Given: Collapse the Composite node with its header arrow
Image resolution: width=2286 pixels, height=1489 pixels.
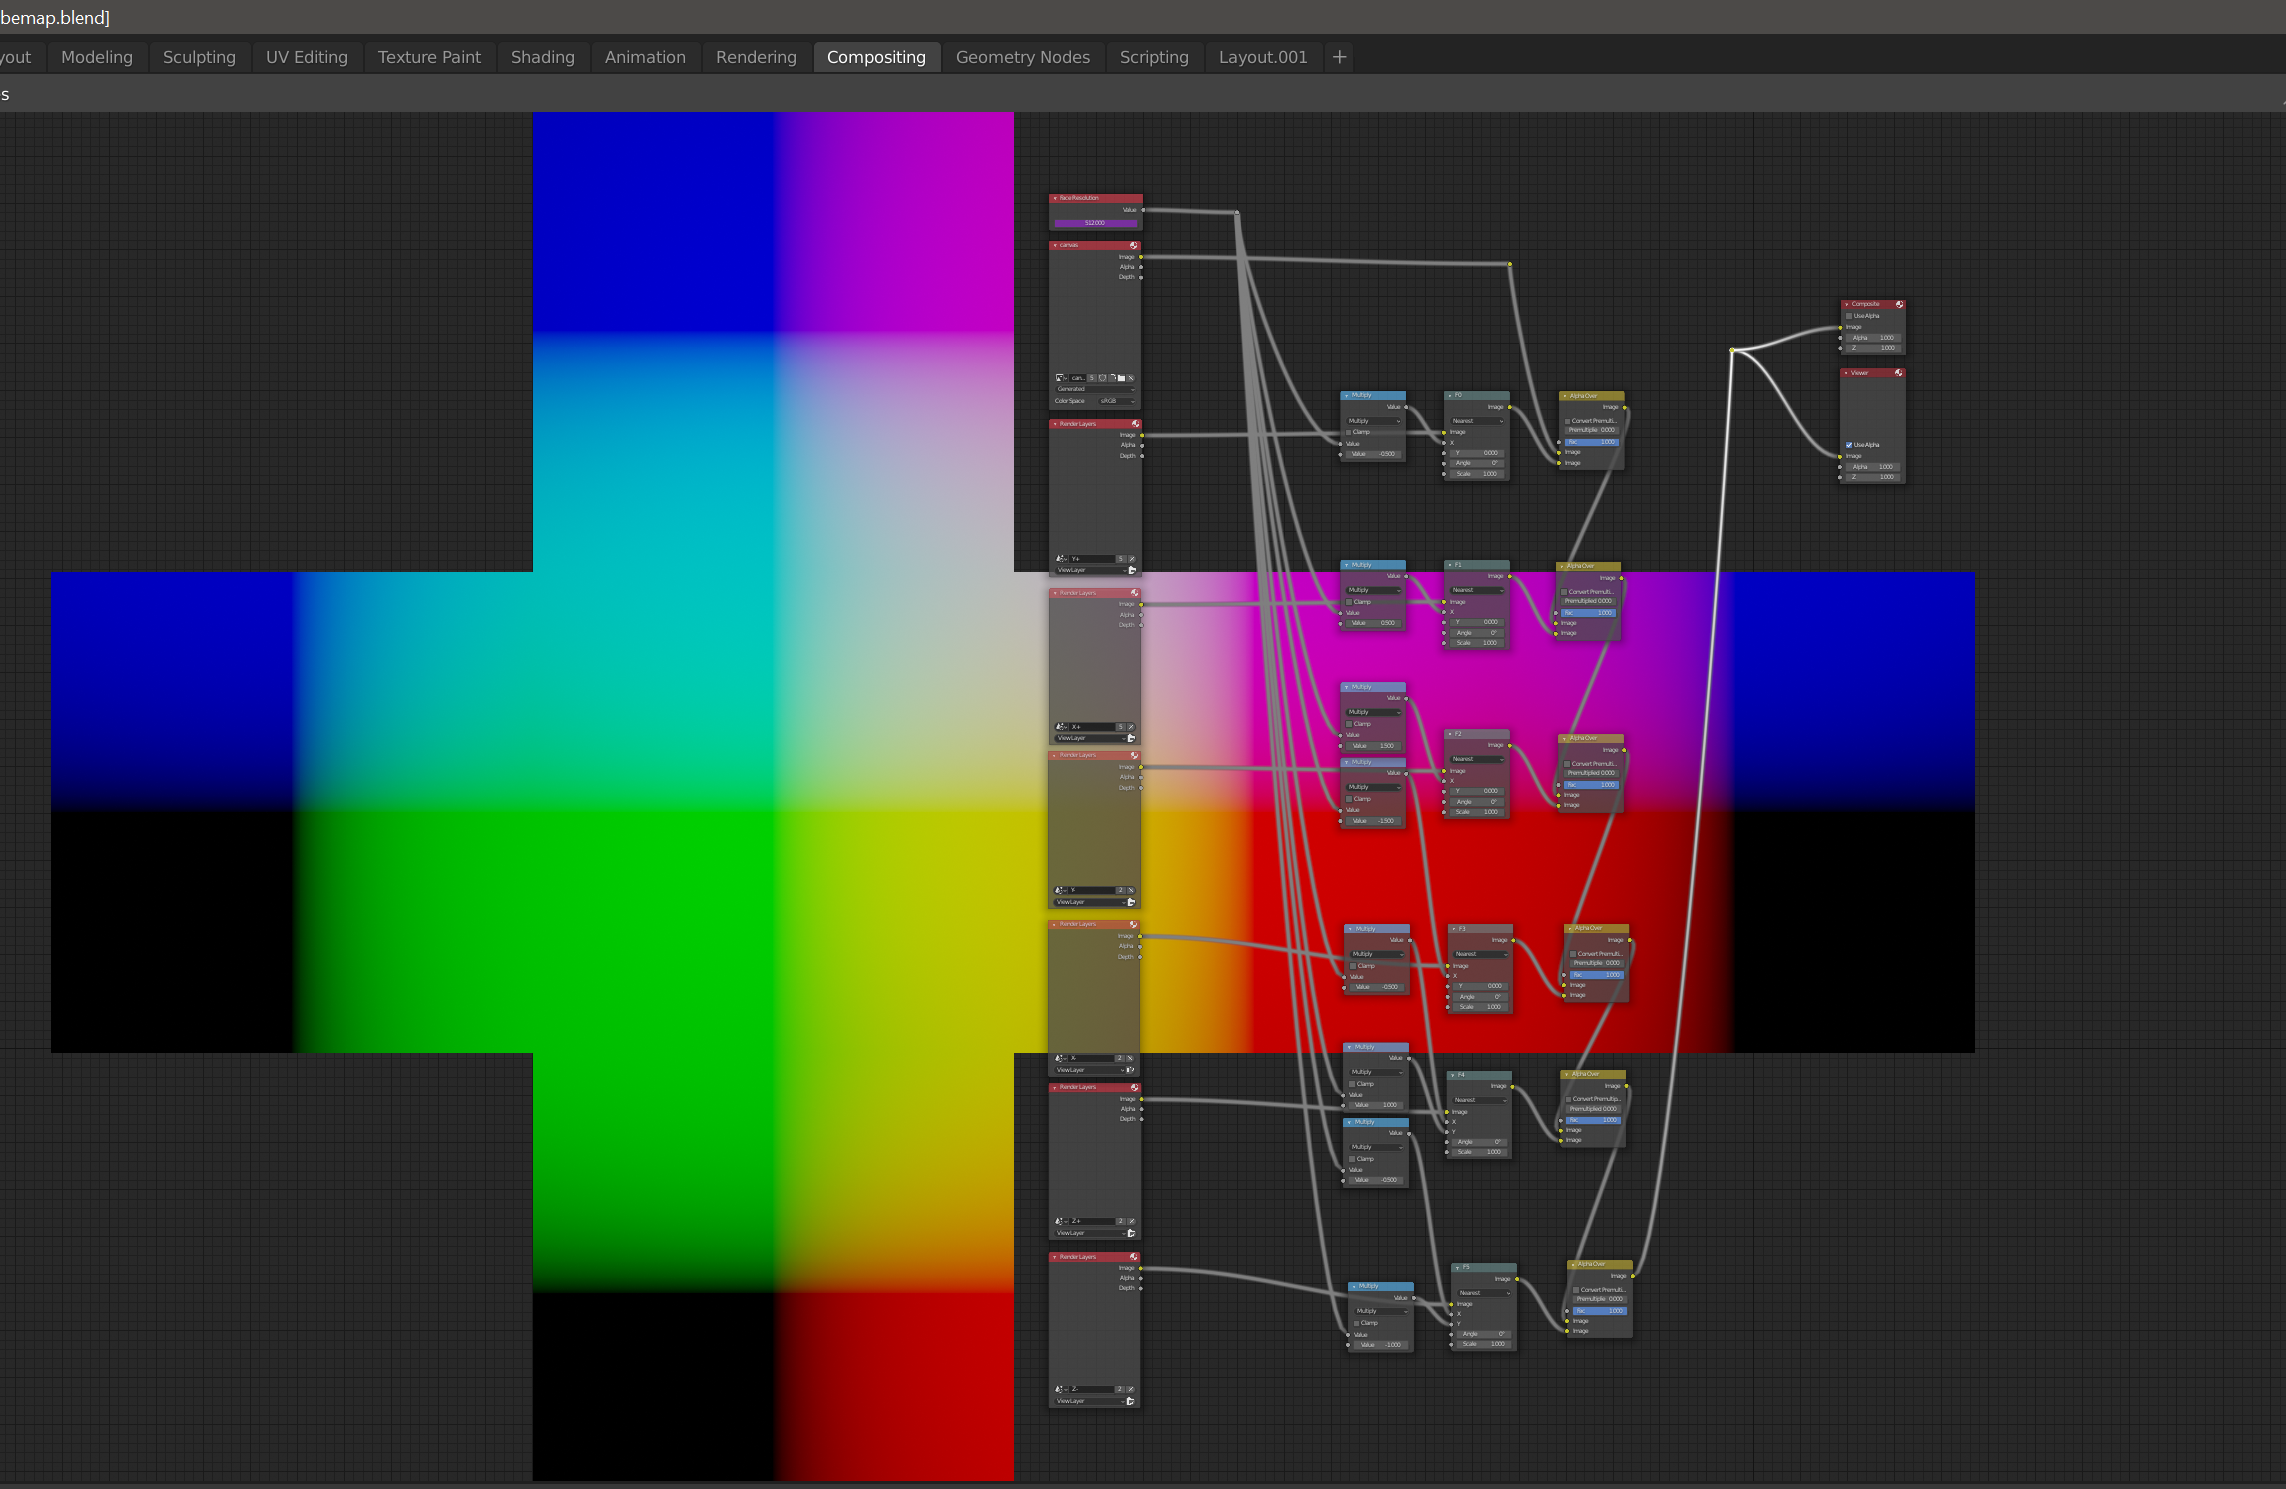Looking at the screenshot, I should (x=1847, y=304).
